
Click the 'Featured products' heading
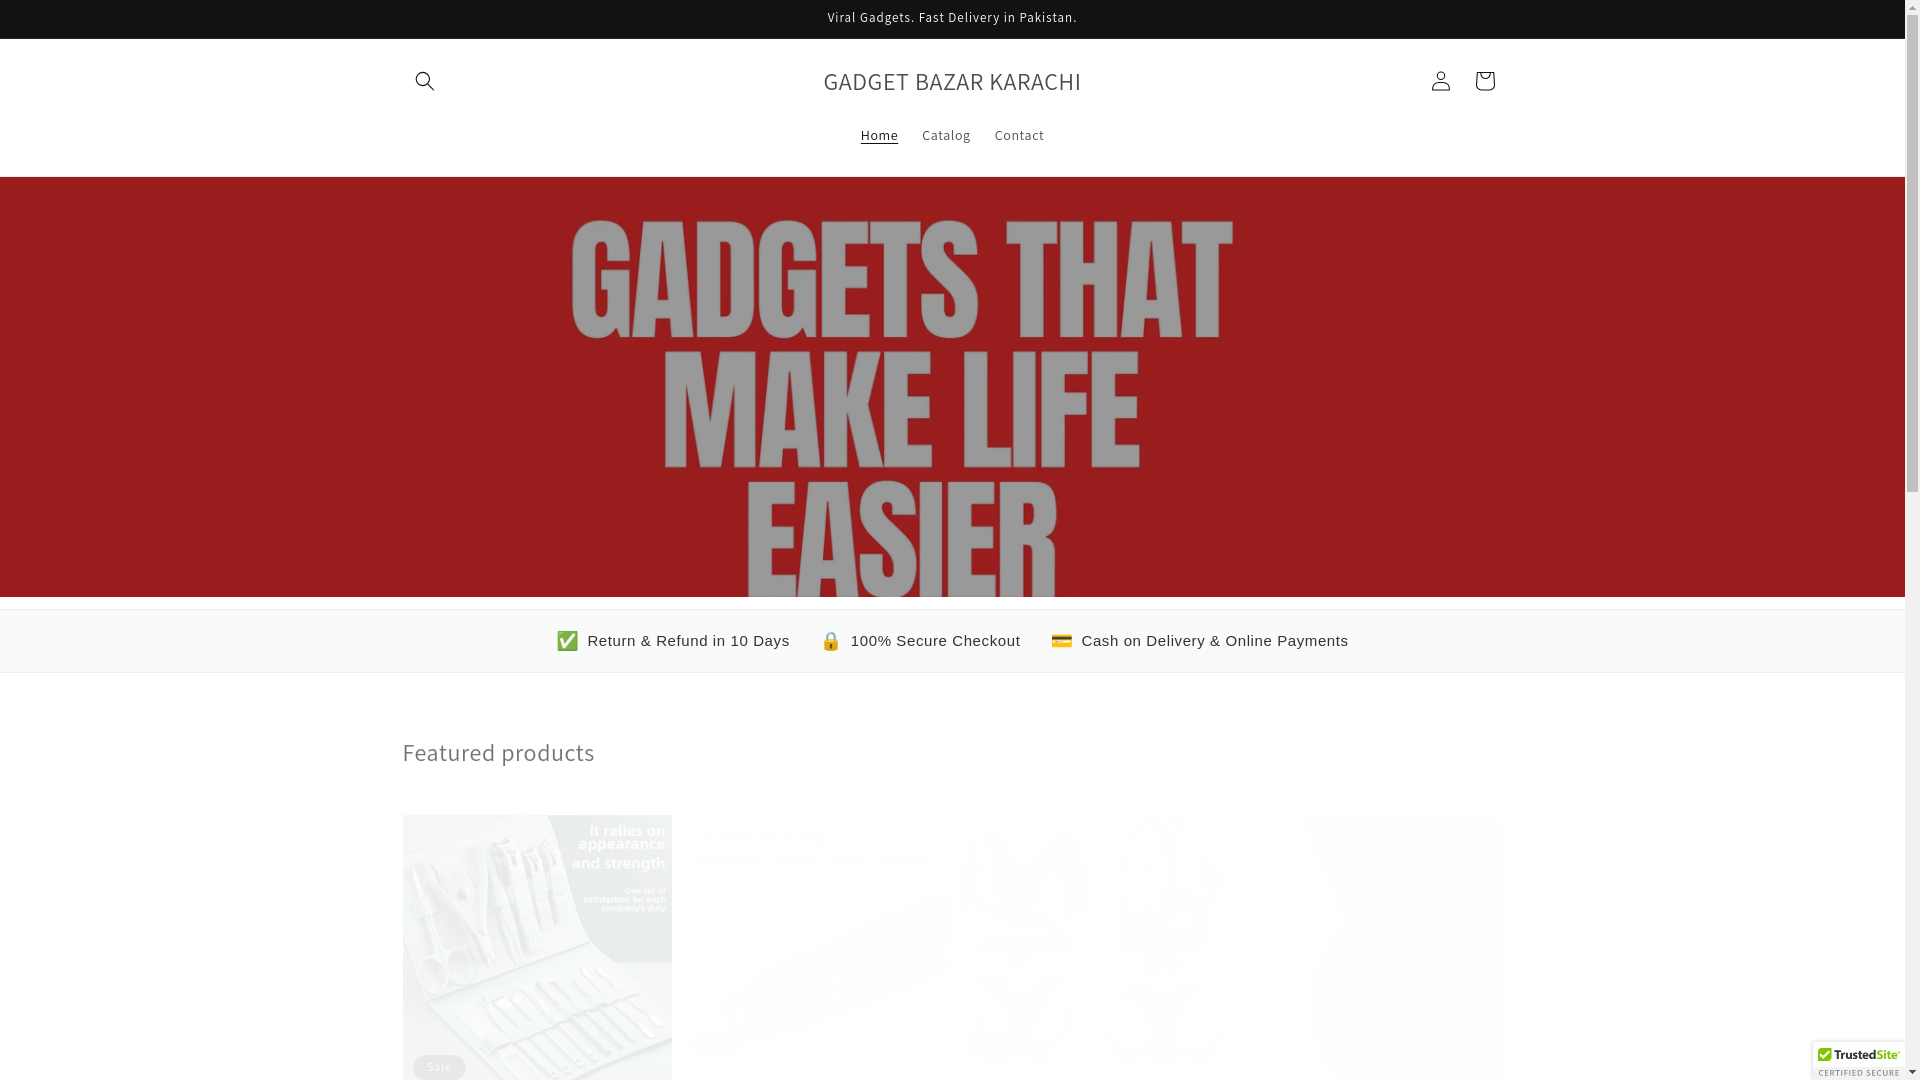click(x=498, y=752)
